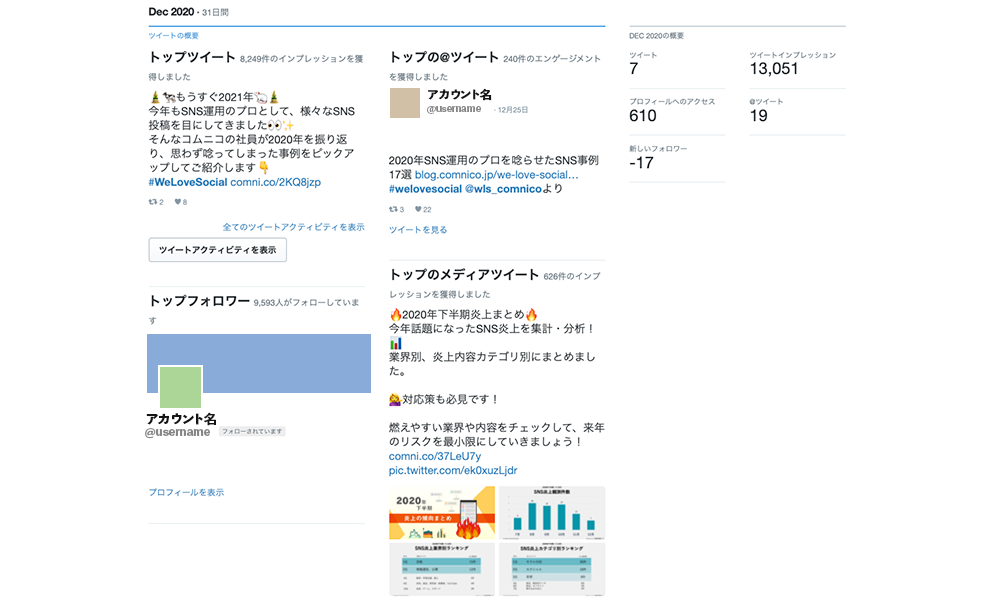The image size is (1000, 600).
Task: Click the green avatar of the top follower
Action: (180, 387)
